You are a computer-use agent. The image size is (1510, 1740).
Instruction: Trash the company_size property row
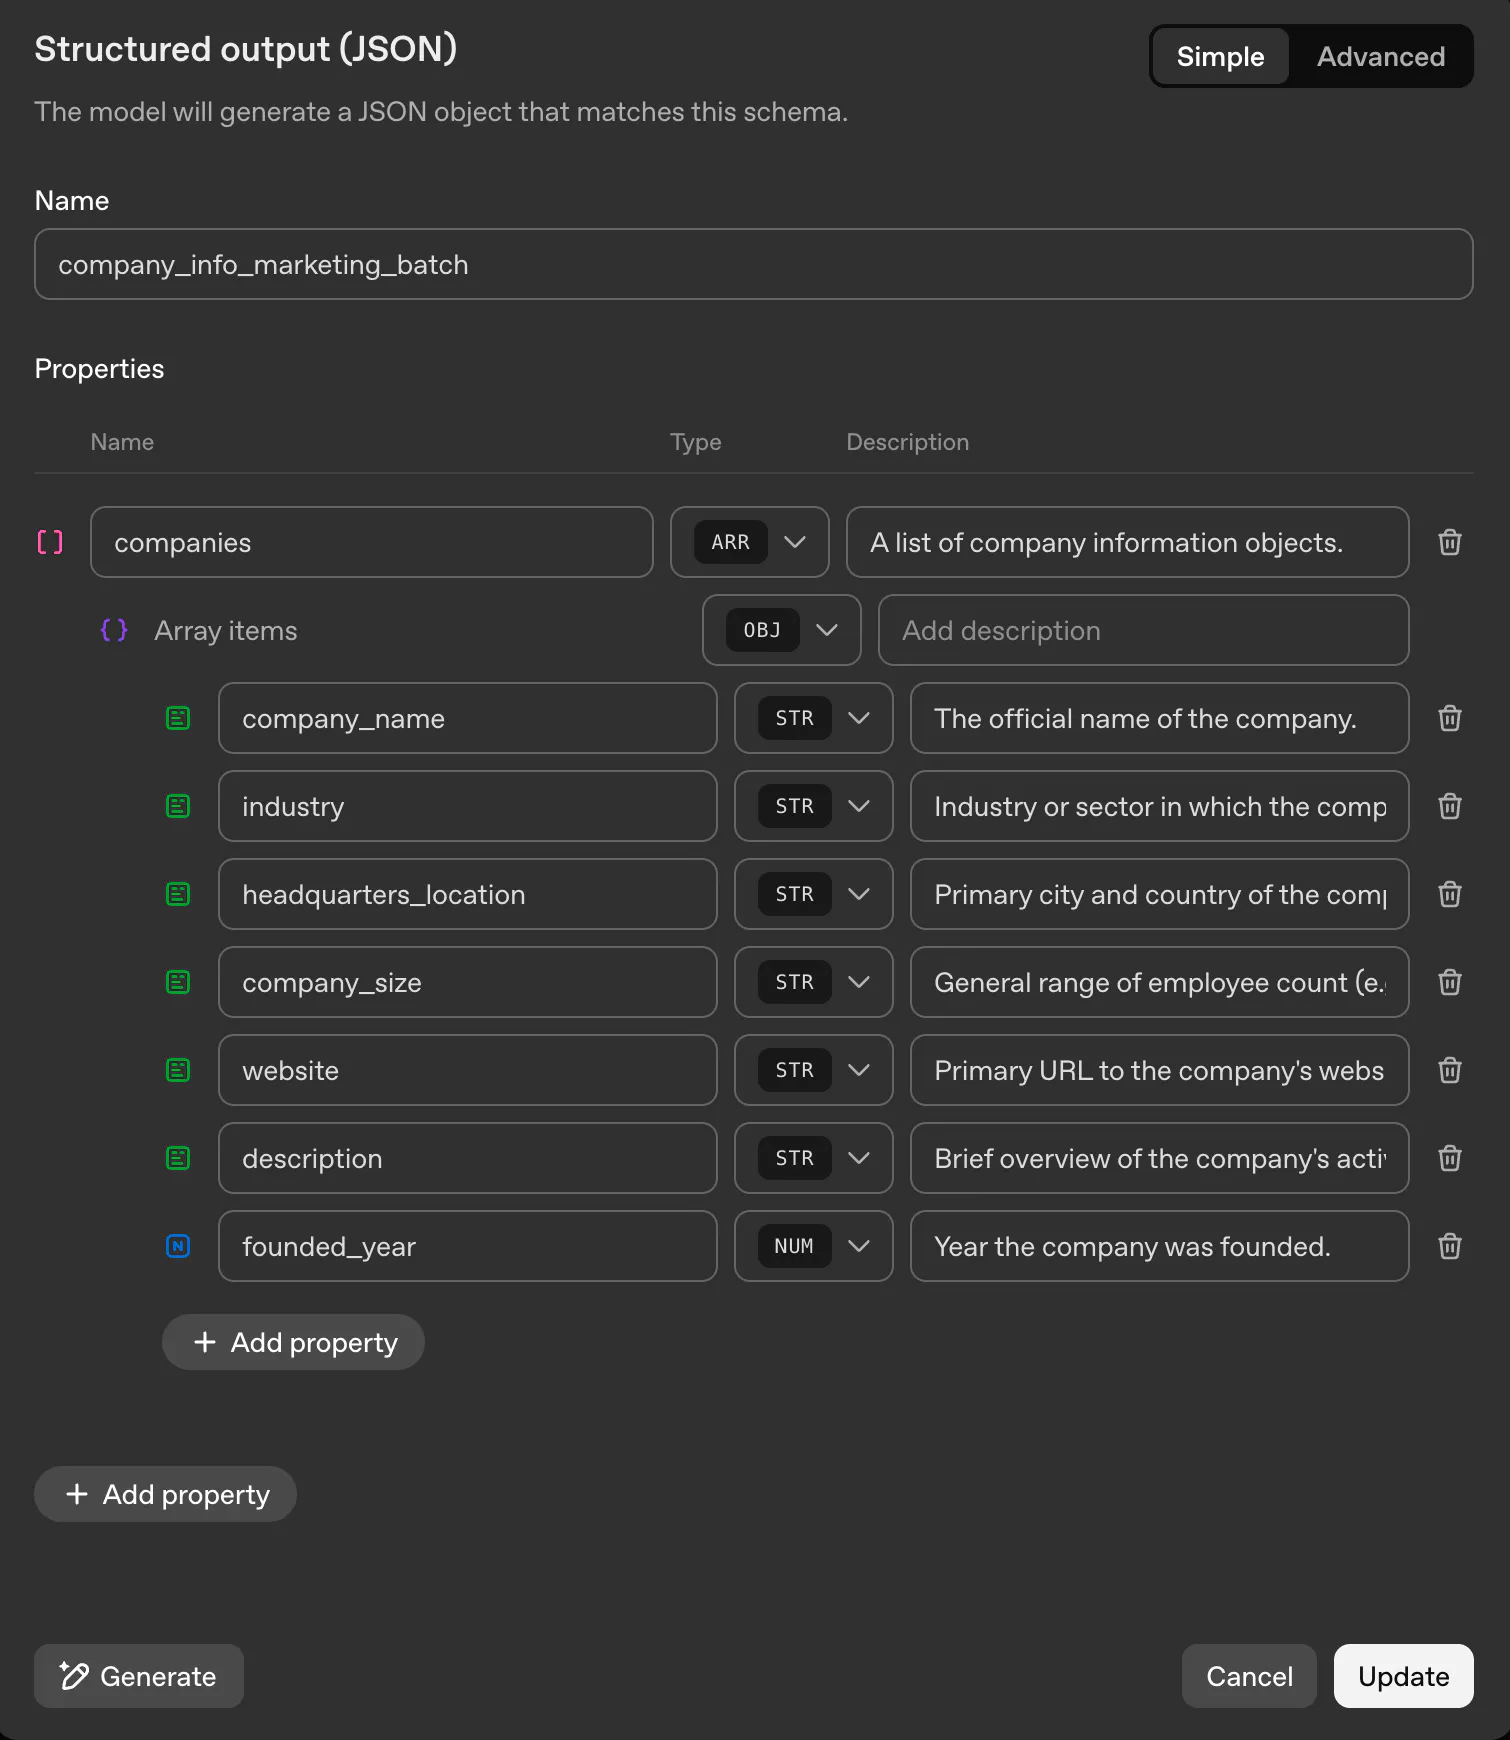(1449, 982)
